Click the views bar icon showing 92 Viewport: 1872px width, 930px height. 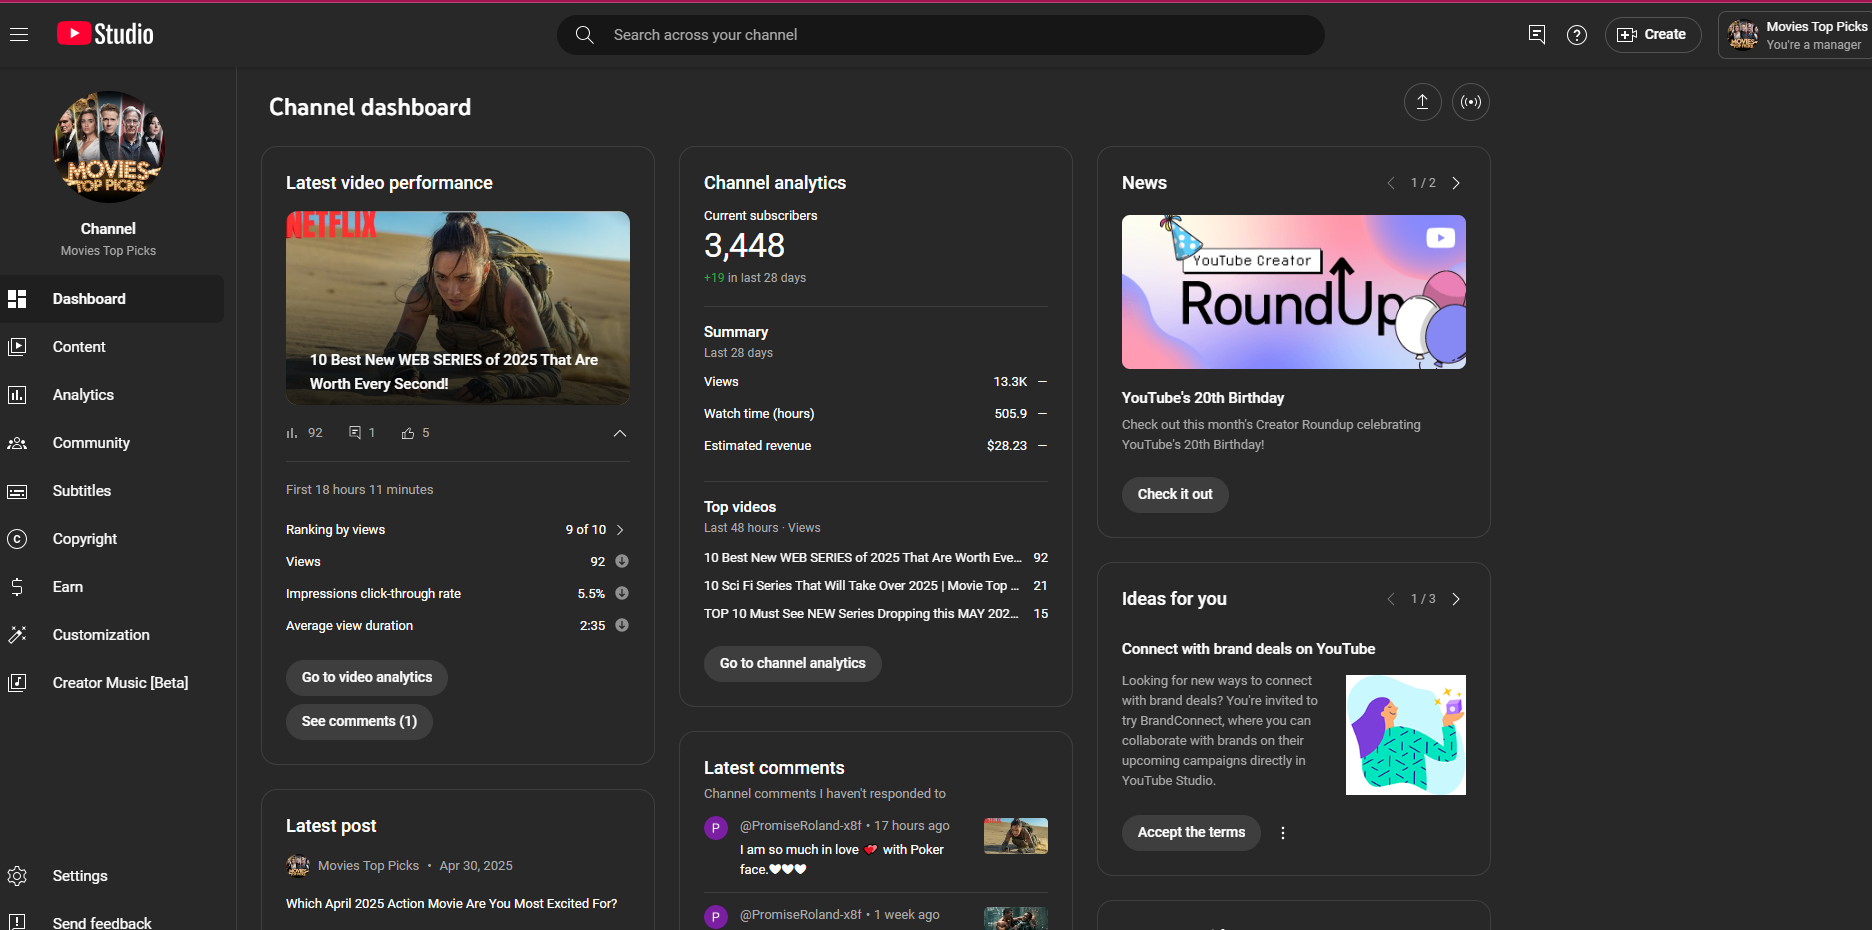(x=292, y=433)
